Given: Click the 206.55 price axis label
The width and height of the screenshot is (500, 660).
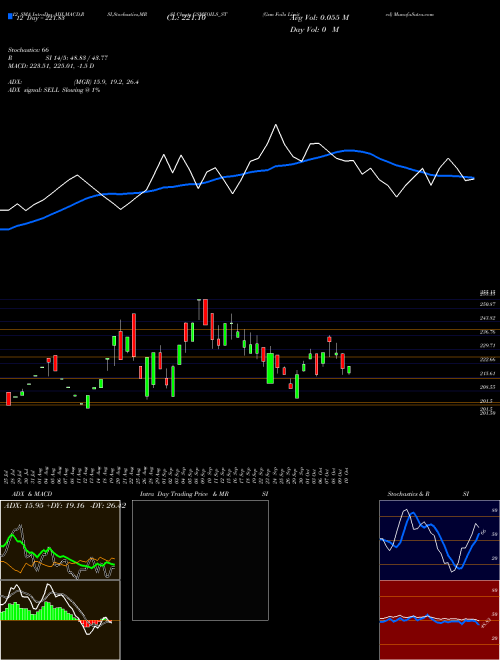Looking at the screenshot, I should click(487, 387).
